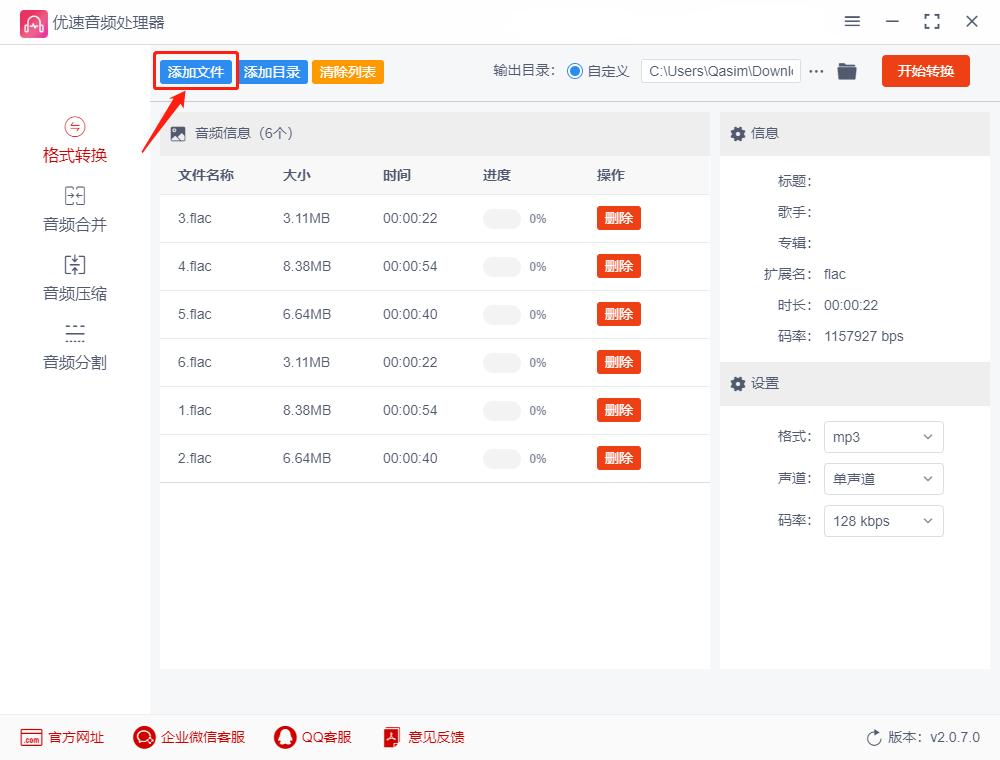Click the 信息 info panel gear icon
The height and width of the screenshot is (760, 1000).
click(x=737, y=133)
